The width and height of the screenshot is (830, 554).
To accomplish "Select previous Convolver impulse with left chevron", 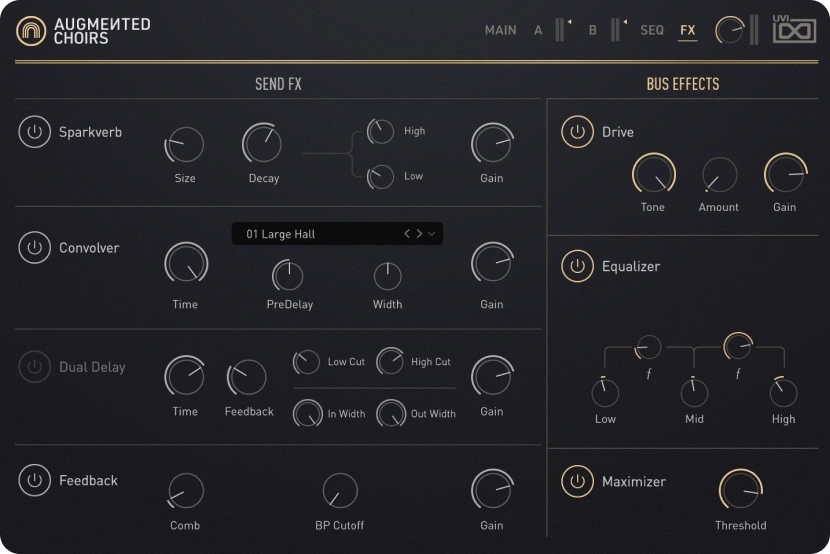I will click(x=407, y=234).
